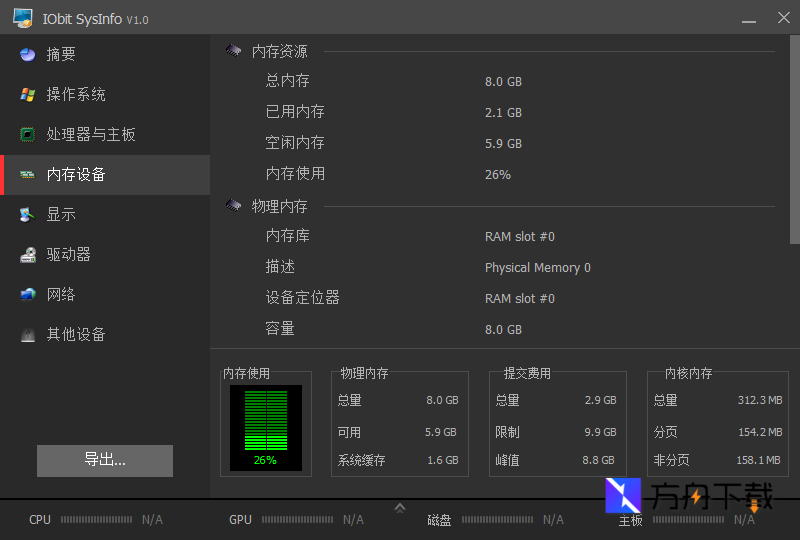Click the pie chart icon beside 摘要

[28, 54]
